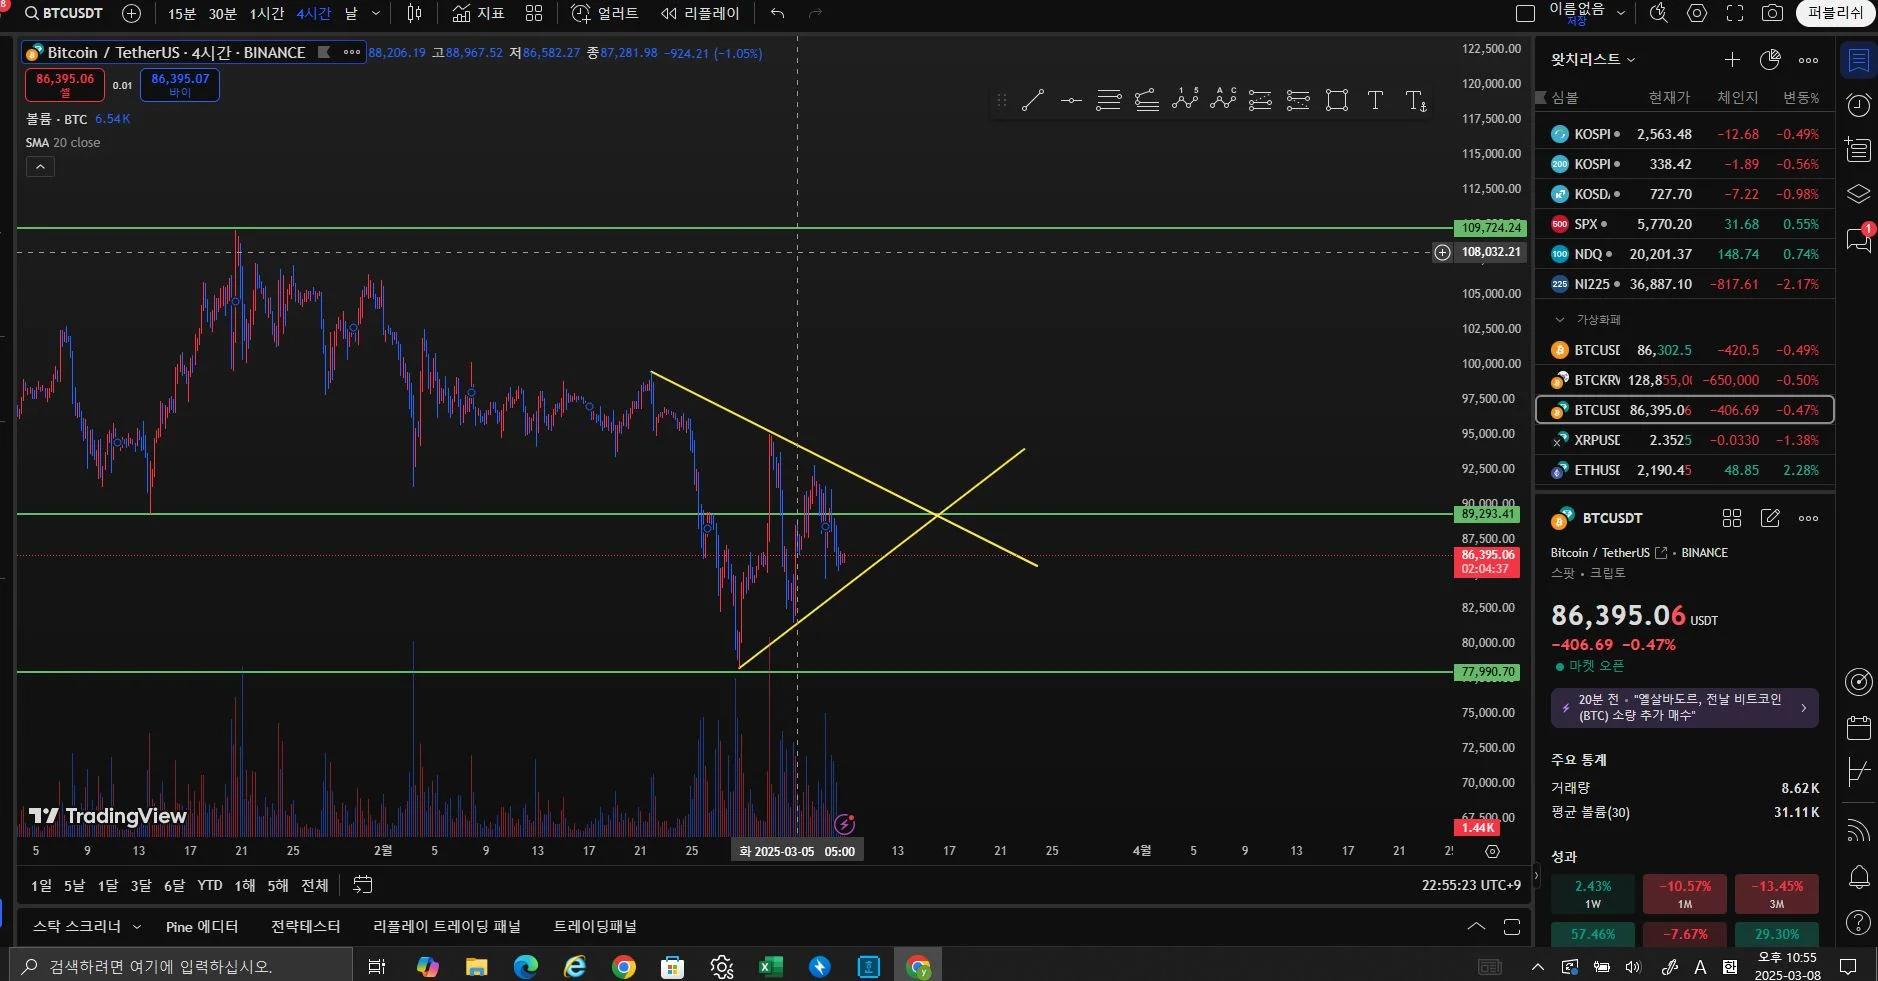The image size is (1878, 981).
Task: Start bar replay mode
Action: click(x=700, y=13)
